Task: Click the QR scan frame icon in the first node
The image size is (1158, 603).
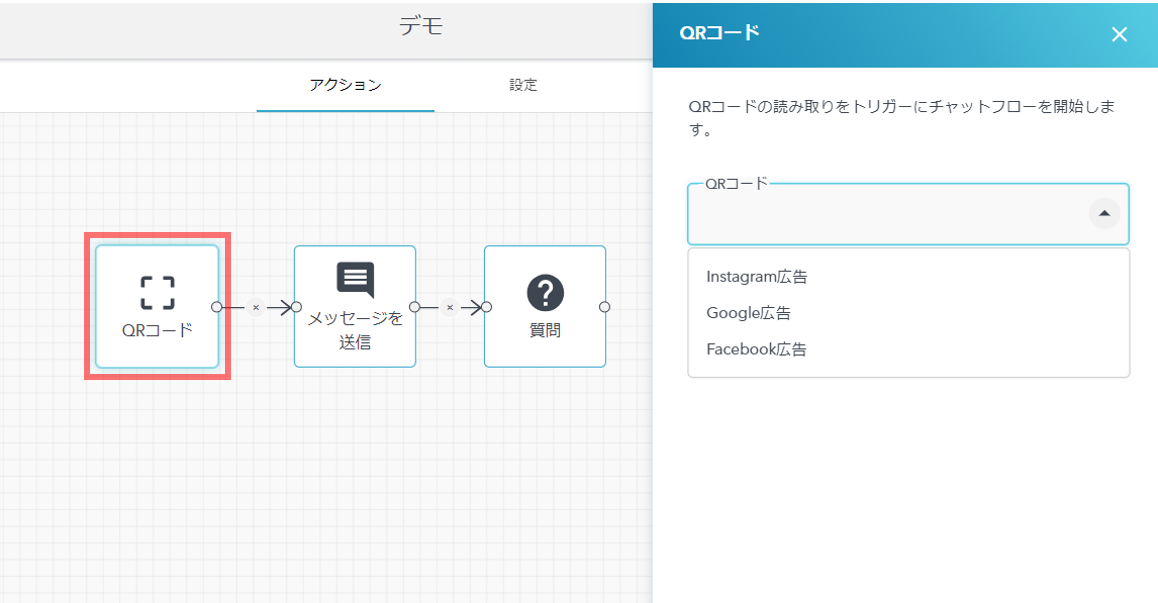Action: tap(157, 293)
